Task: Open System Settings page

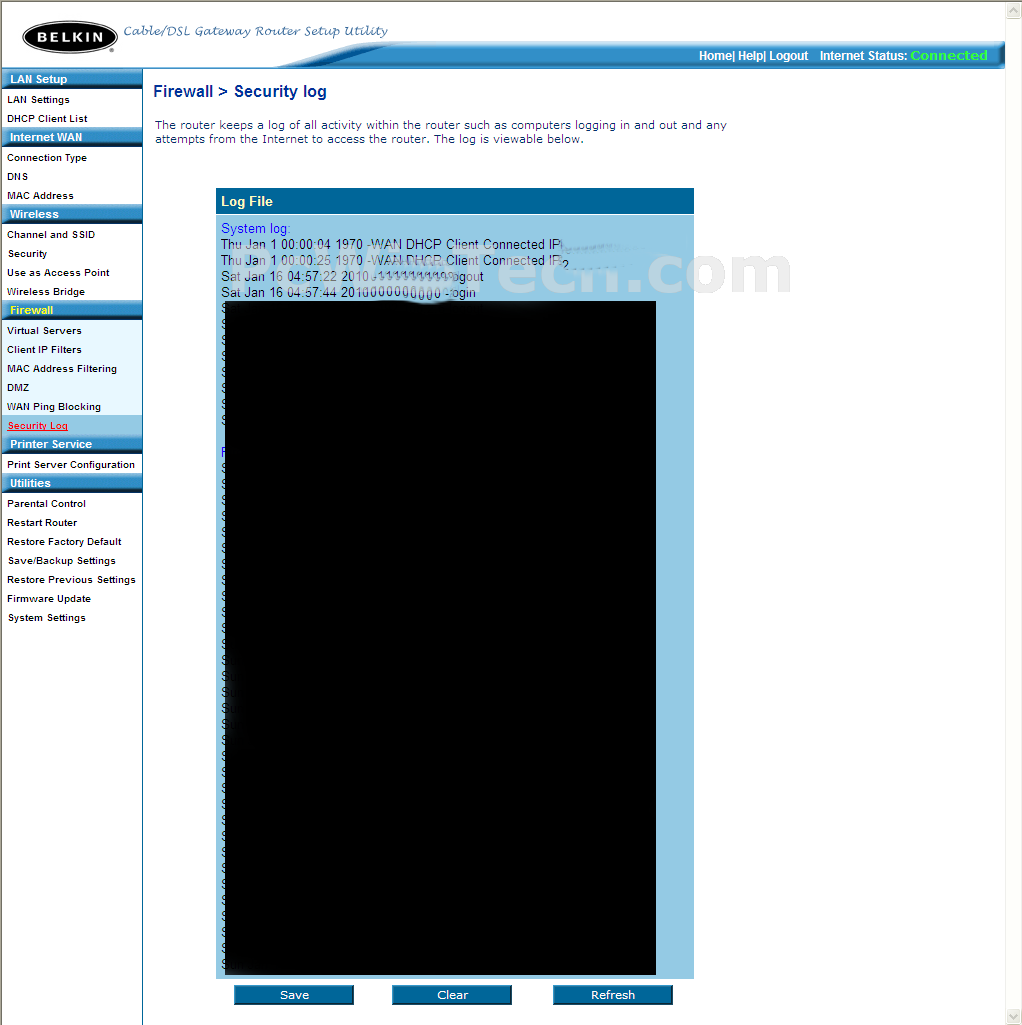Action: (46, 618)
